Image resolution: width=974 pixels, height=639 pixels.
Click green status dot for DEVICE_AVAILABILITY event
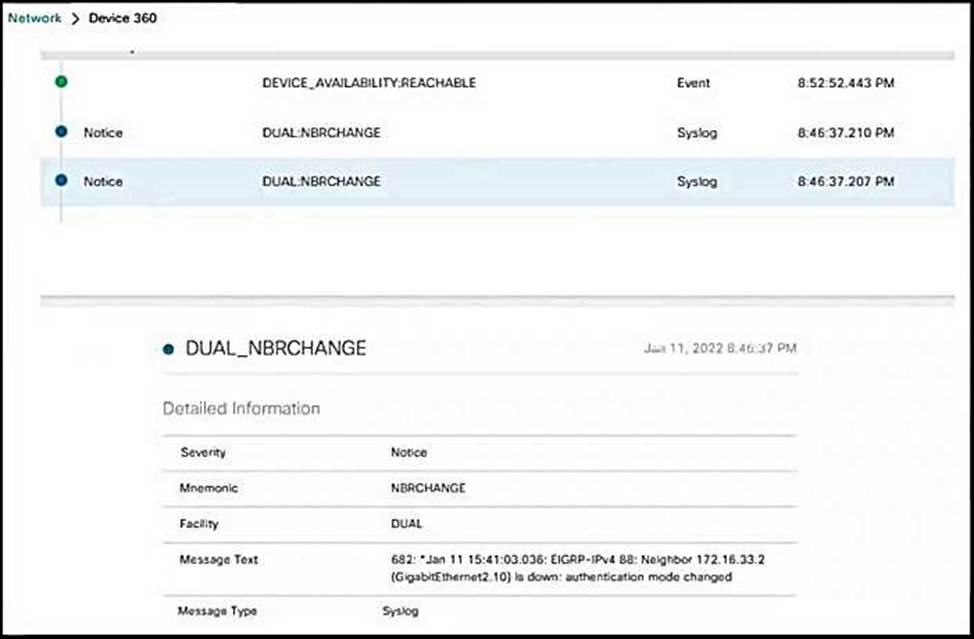pyautogui.click(x=61, y=82)
